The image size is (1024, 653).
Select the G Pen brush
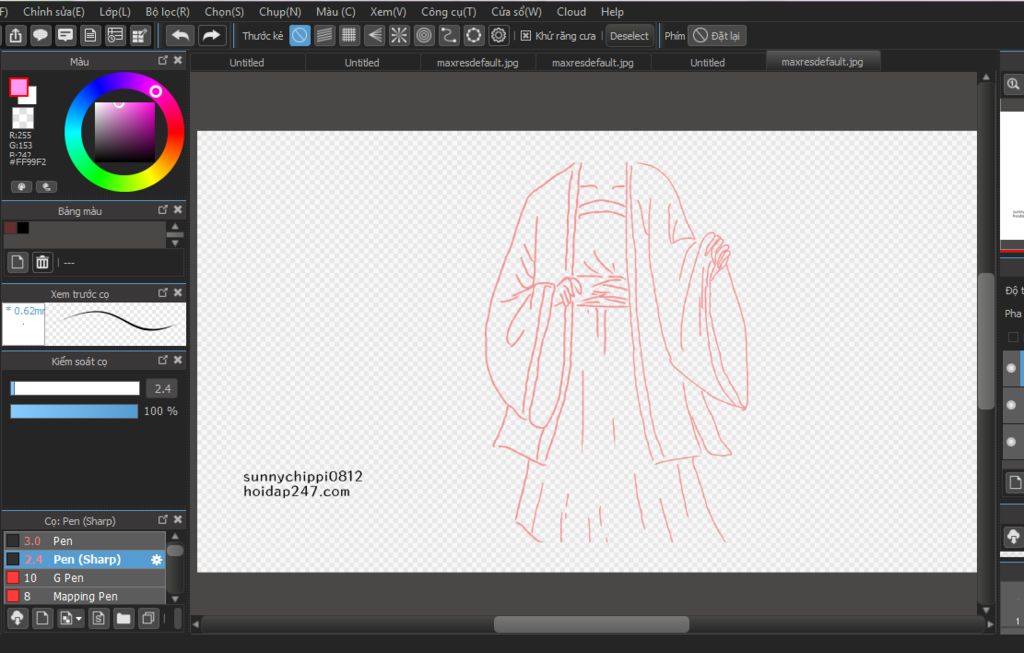85,578
